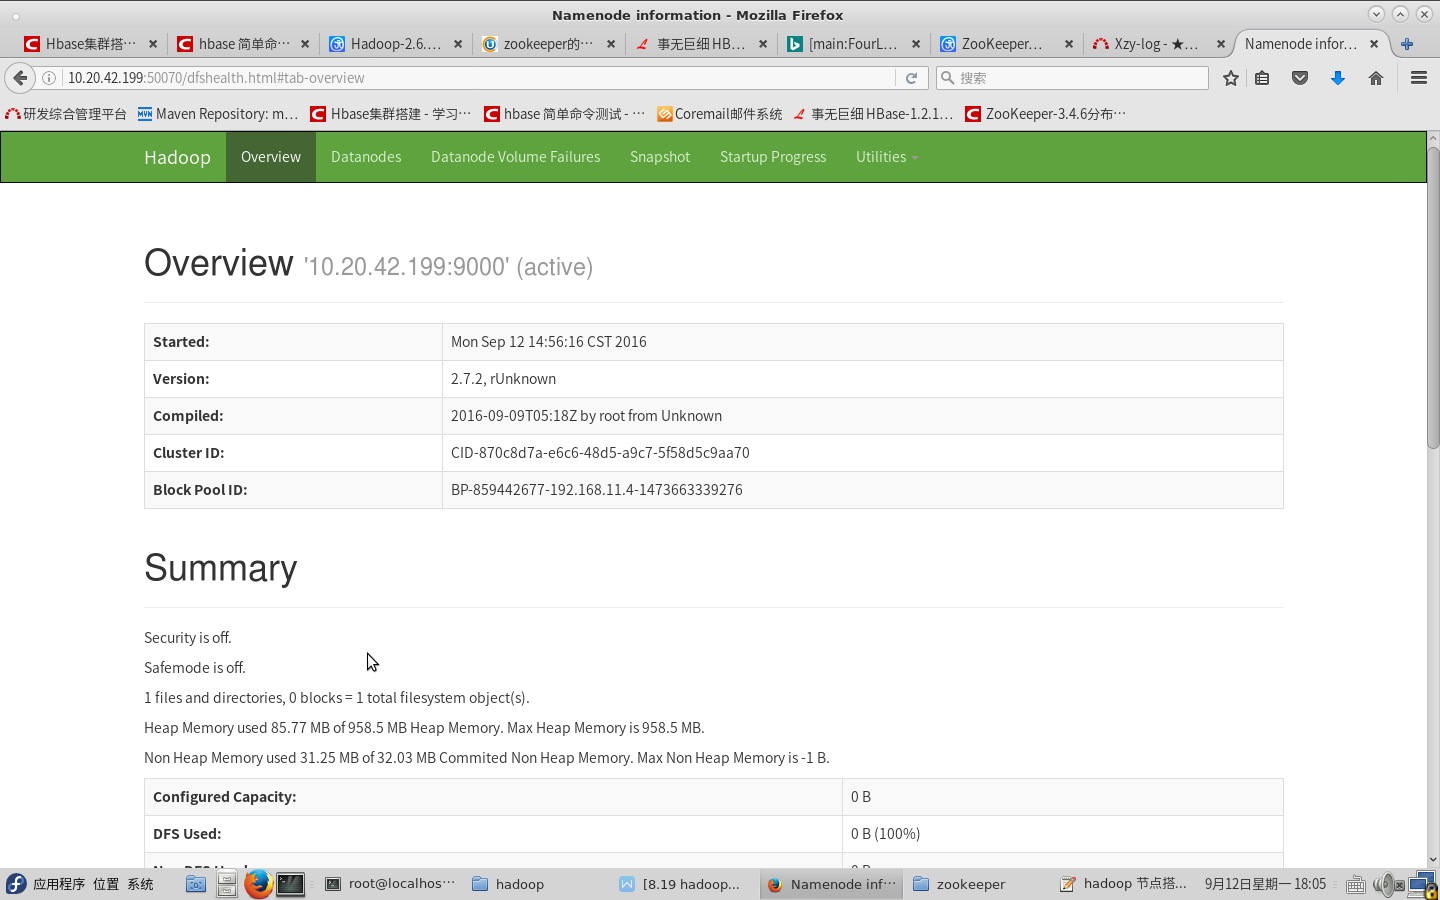Launch terminal from the panel launcher
The height and width of the screenshot is (900, 1440).
coord(290,884)
